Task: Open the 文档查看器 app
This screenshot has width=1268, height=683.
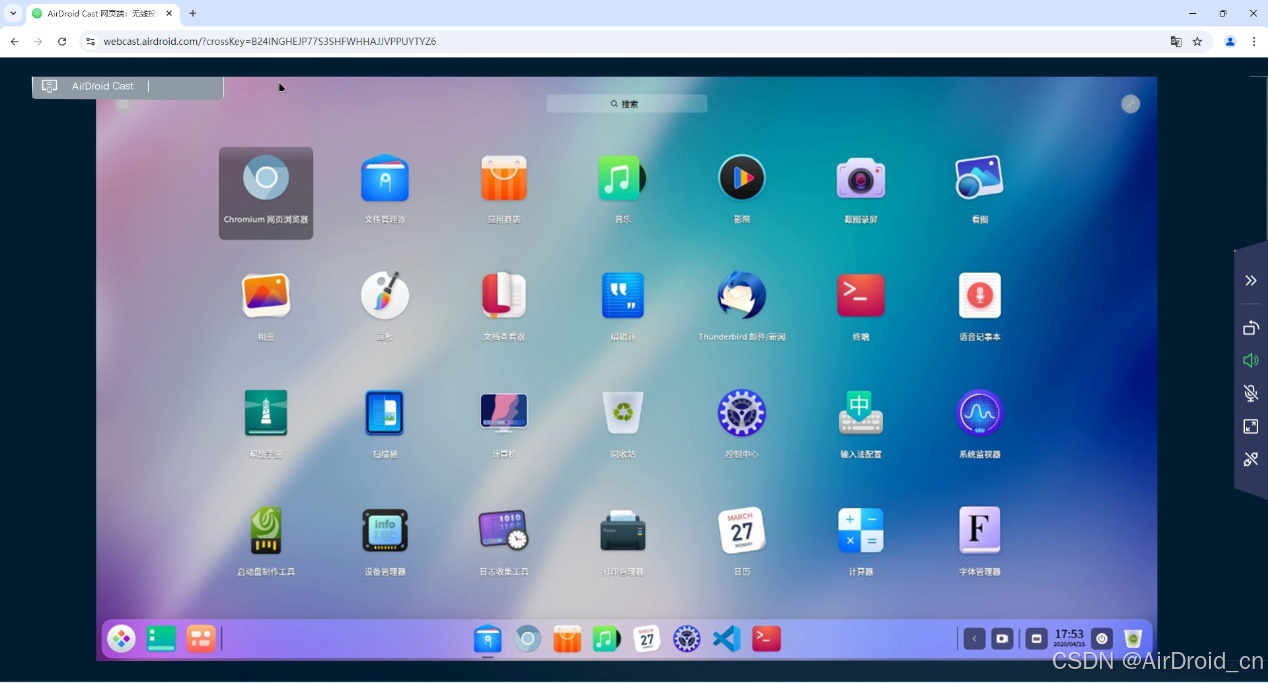Action: pos(503,296)
